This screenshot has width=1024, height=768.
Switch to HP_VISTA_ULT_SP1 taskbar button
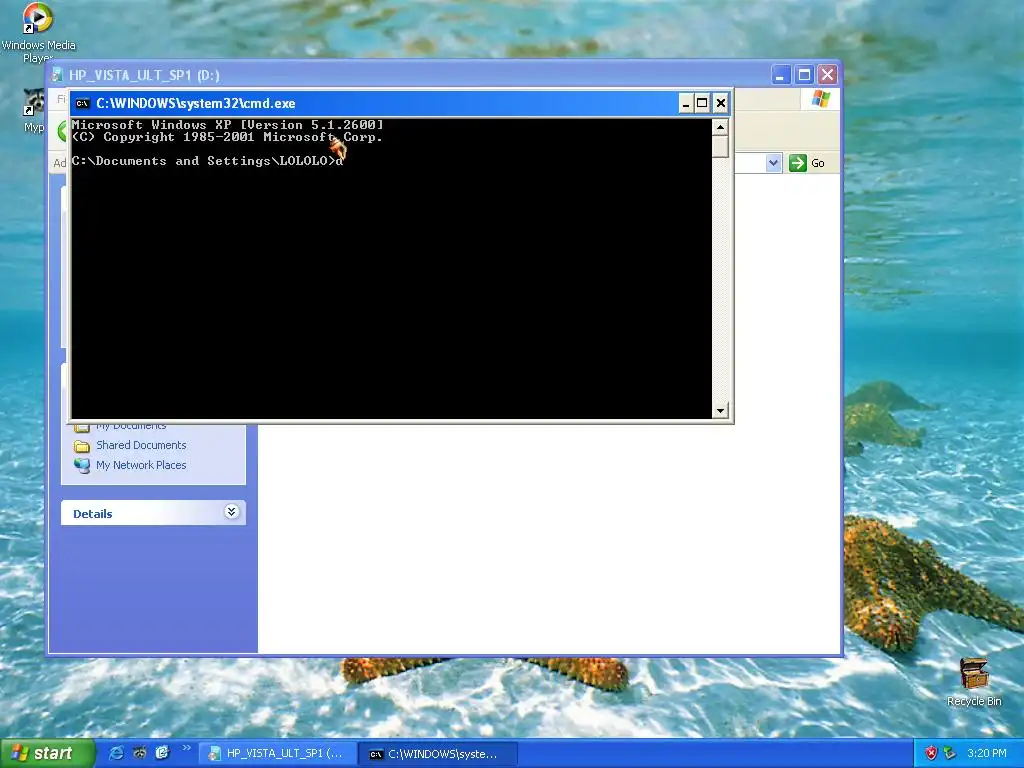278,754
